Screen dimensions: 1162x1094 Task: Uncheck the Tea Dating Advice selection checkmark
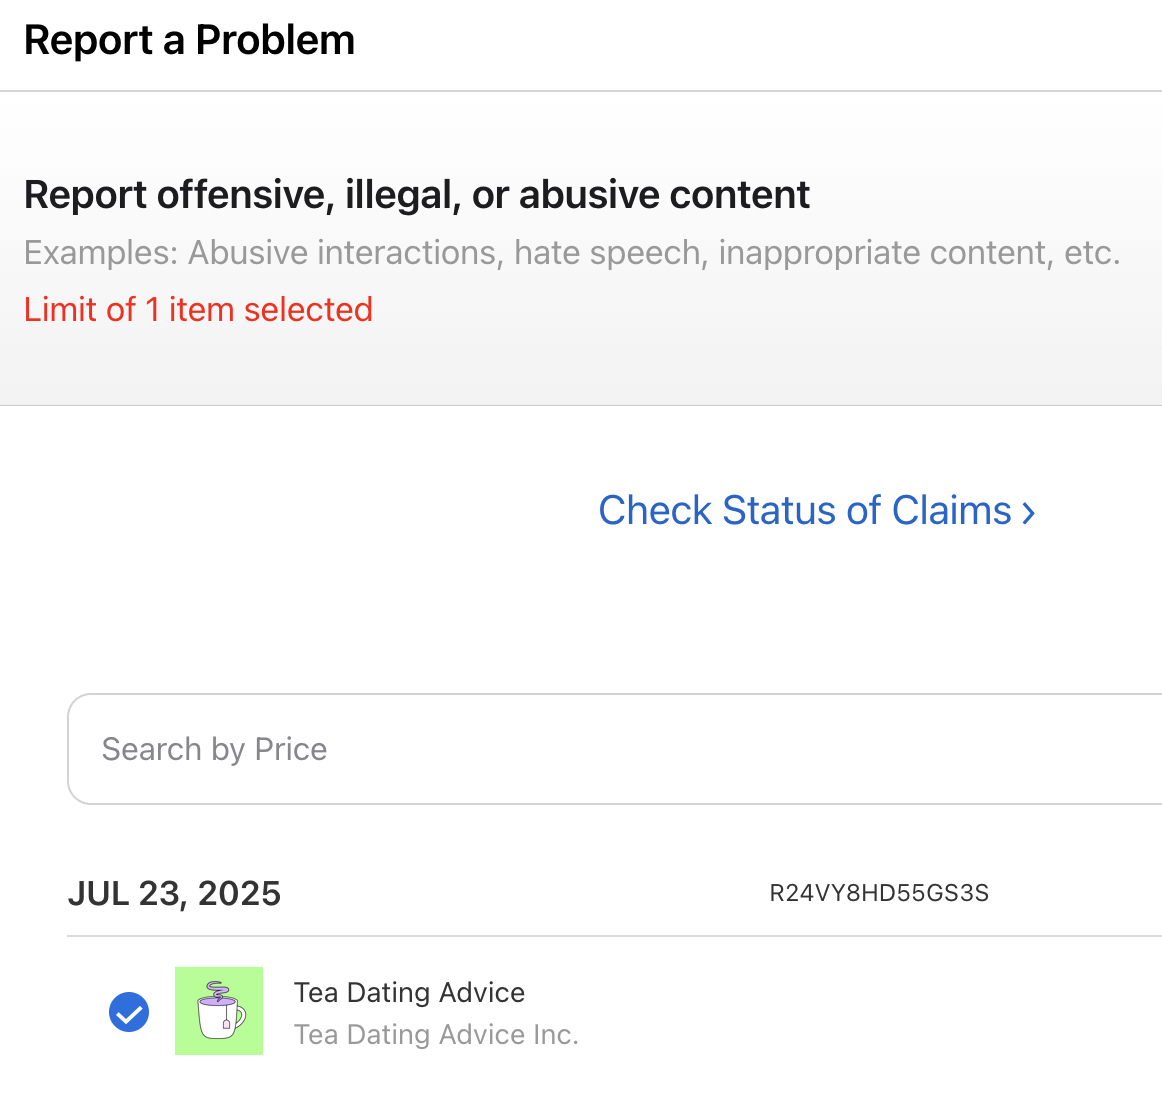point(129,1012)
